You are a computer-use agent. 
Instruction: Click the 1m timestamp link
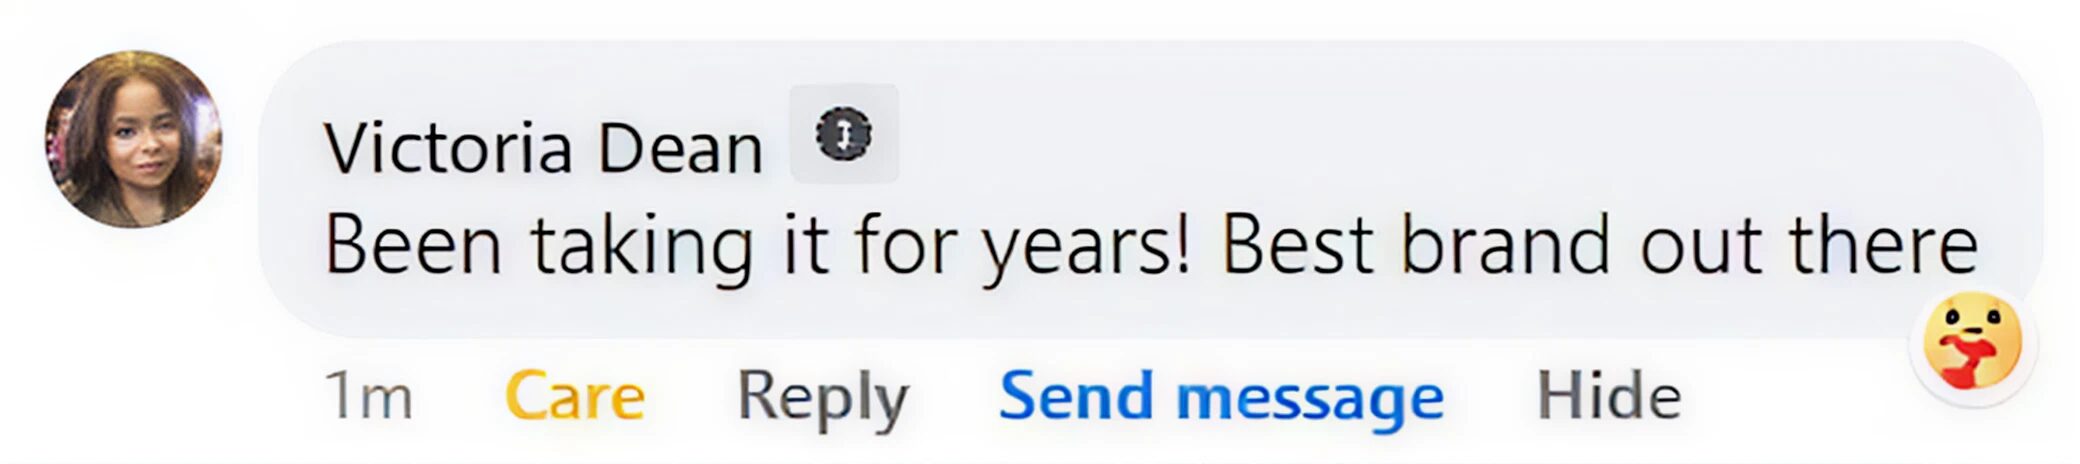(x=368, y=396)
